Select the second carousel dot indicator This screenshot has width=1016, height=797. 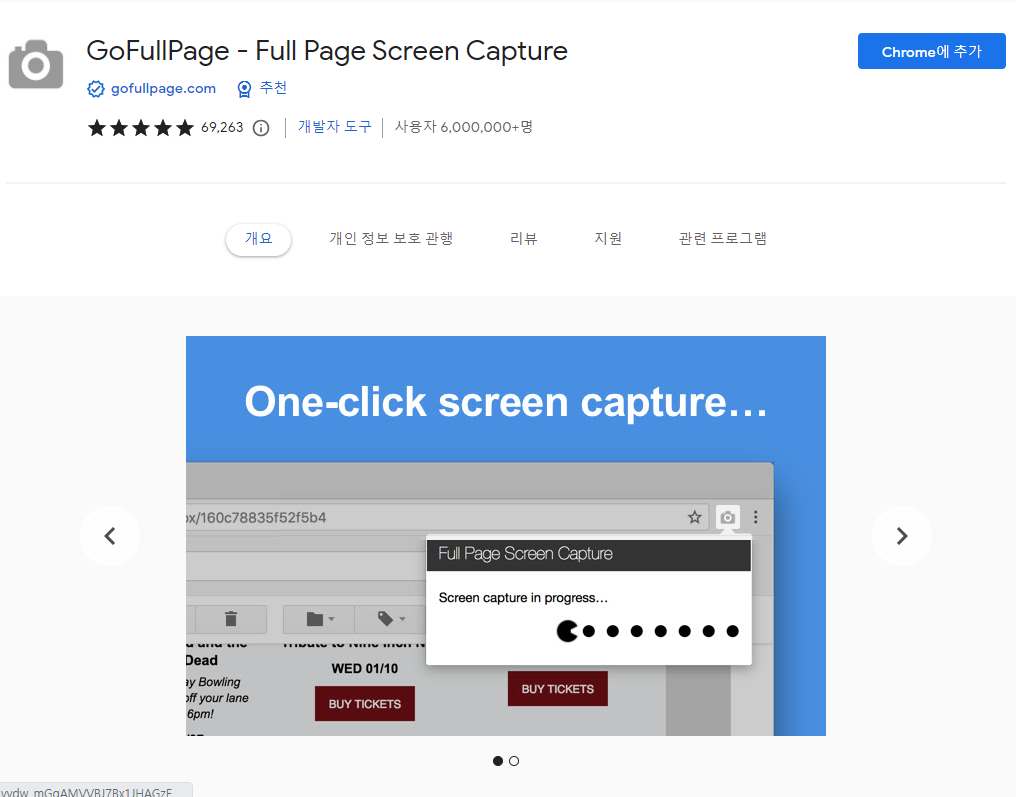coord(514,761)
